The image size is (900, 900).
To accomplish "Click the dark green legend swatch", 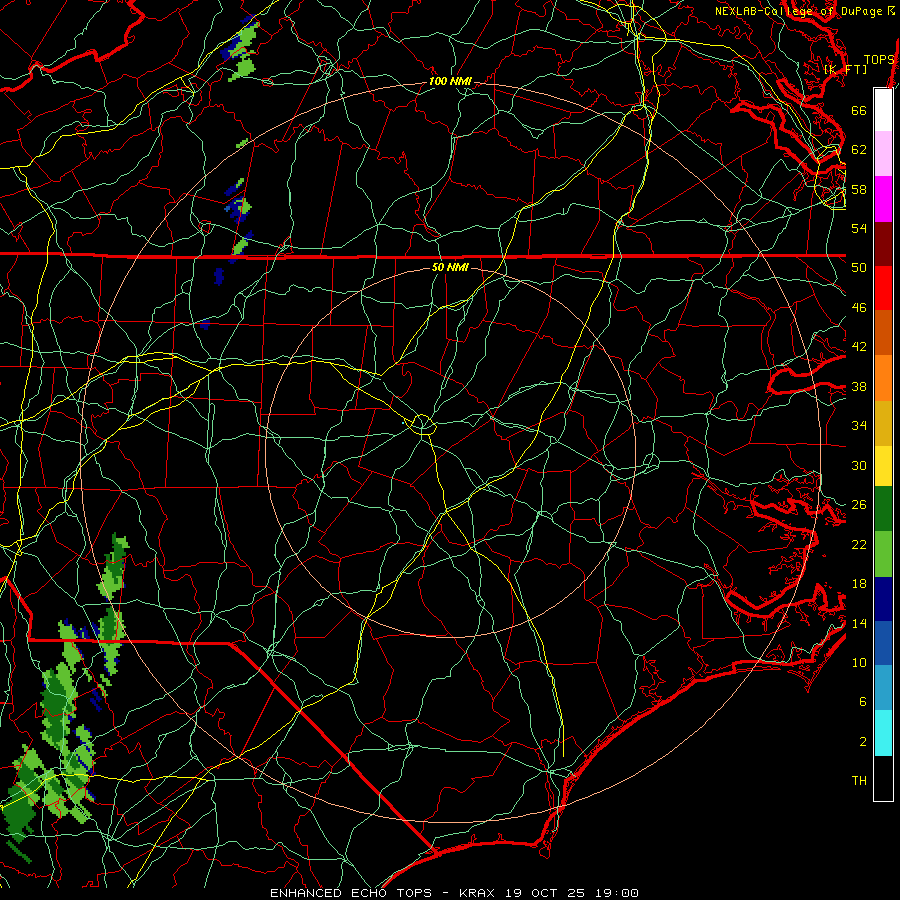I will (883, 509).
